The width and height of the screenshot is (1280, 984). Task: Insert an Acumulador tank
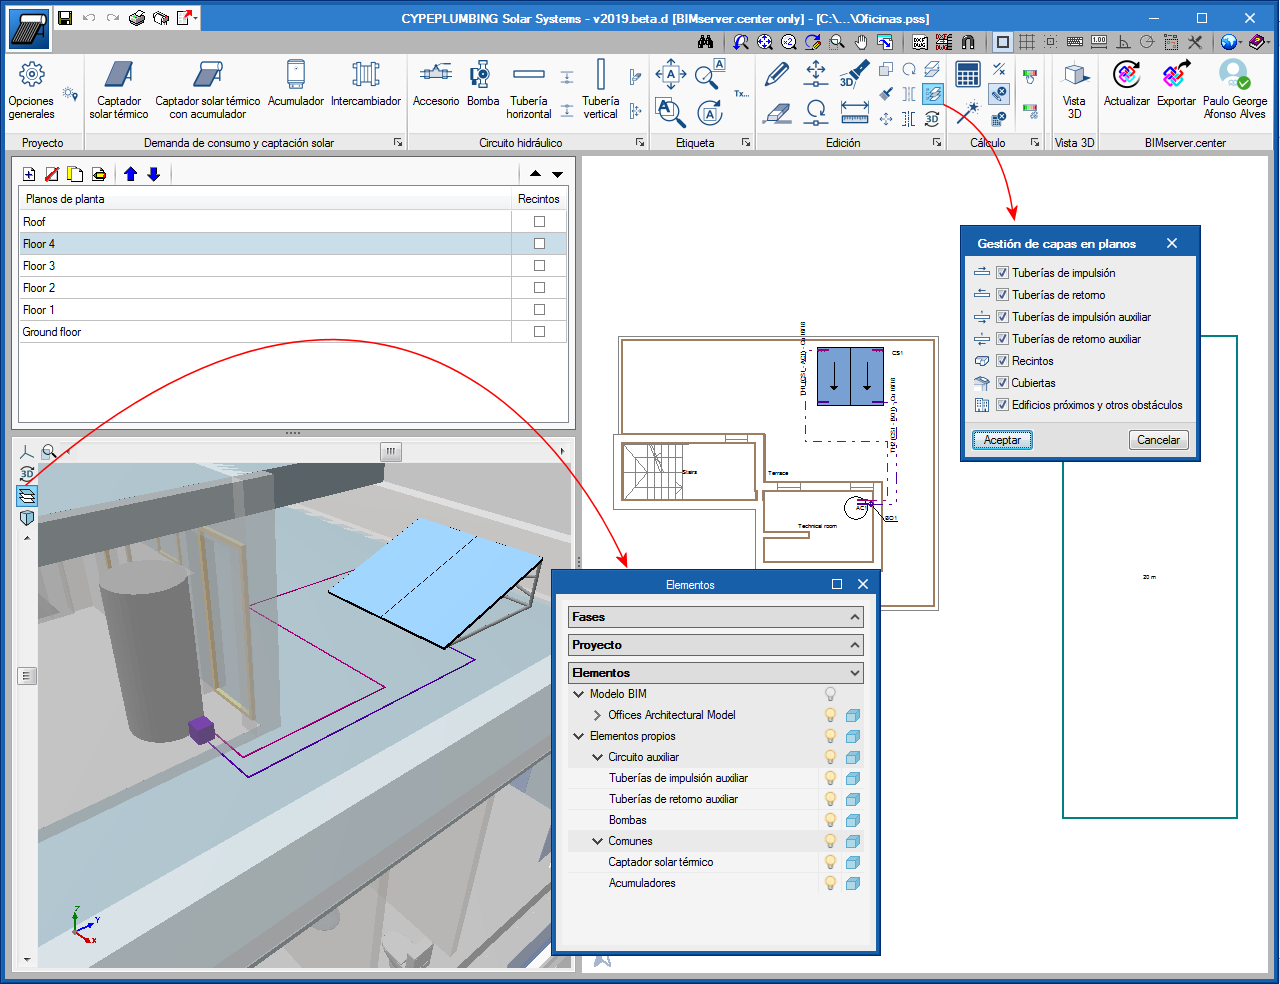pos(296,84)
